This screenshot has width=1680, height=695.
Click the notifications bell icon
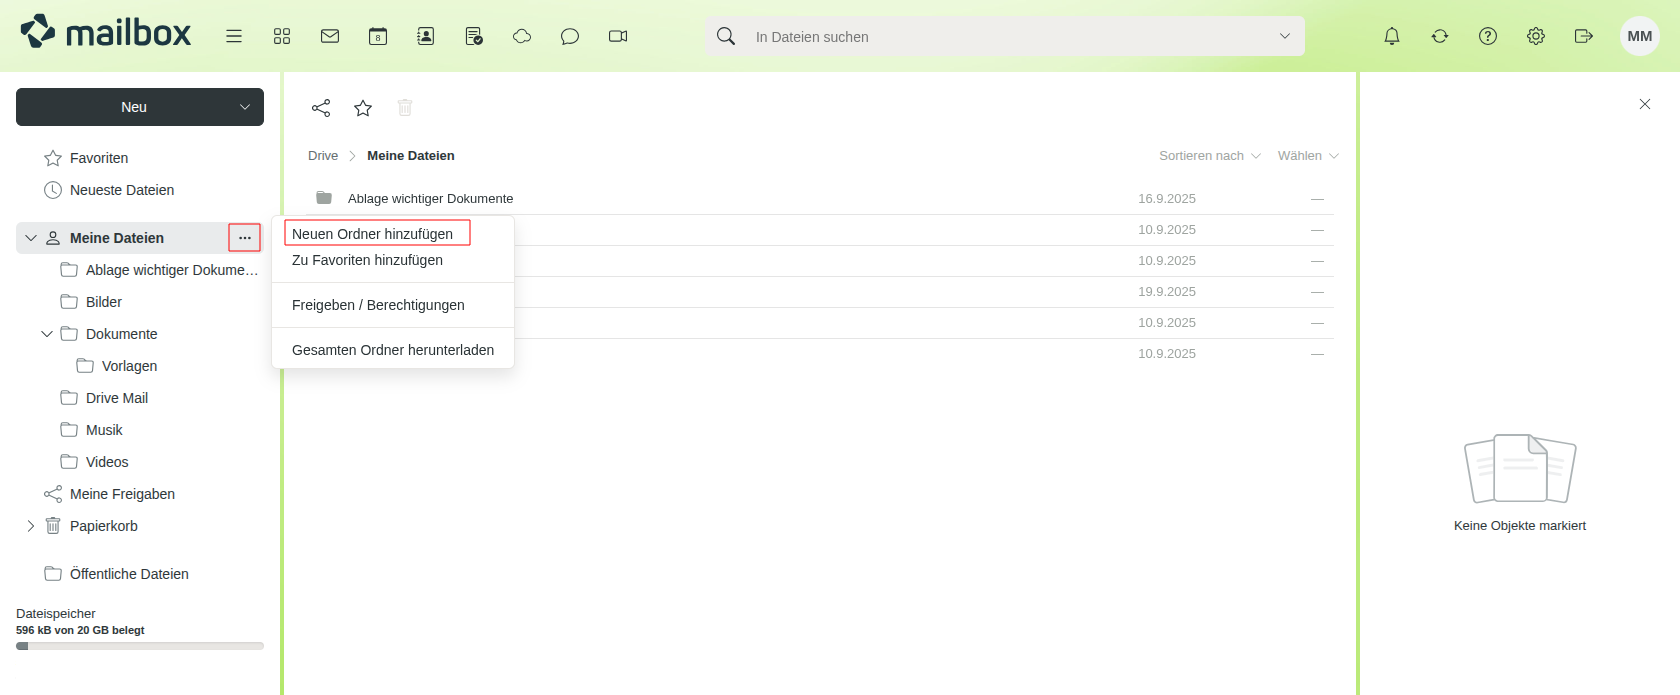click(x=1392, y=36)
